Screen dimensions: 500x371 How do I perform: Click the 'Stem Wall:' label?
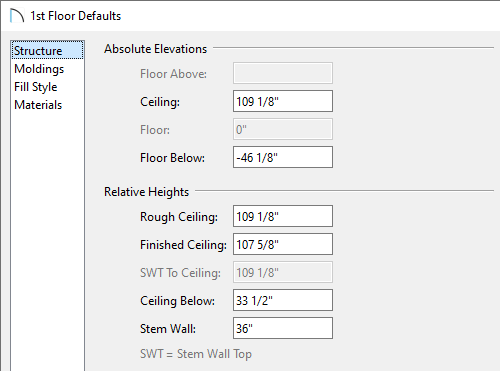[168, 329]
